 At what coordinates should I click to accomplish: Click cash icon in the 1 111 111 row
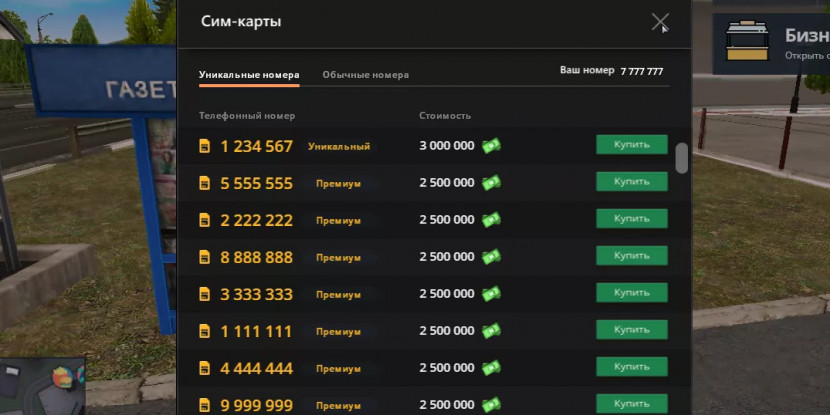coord(491,331)
